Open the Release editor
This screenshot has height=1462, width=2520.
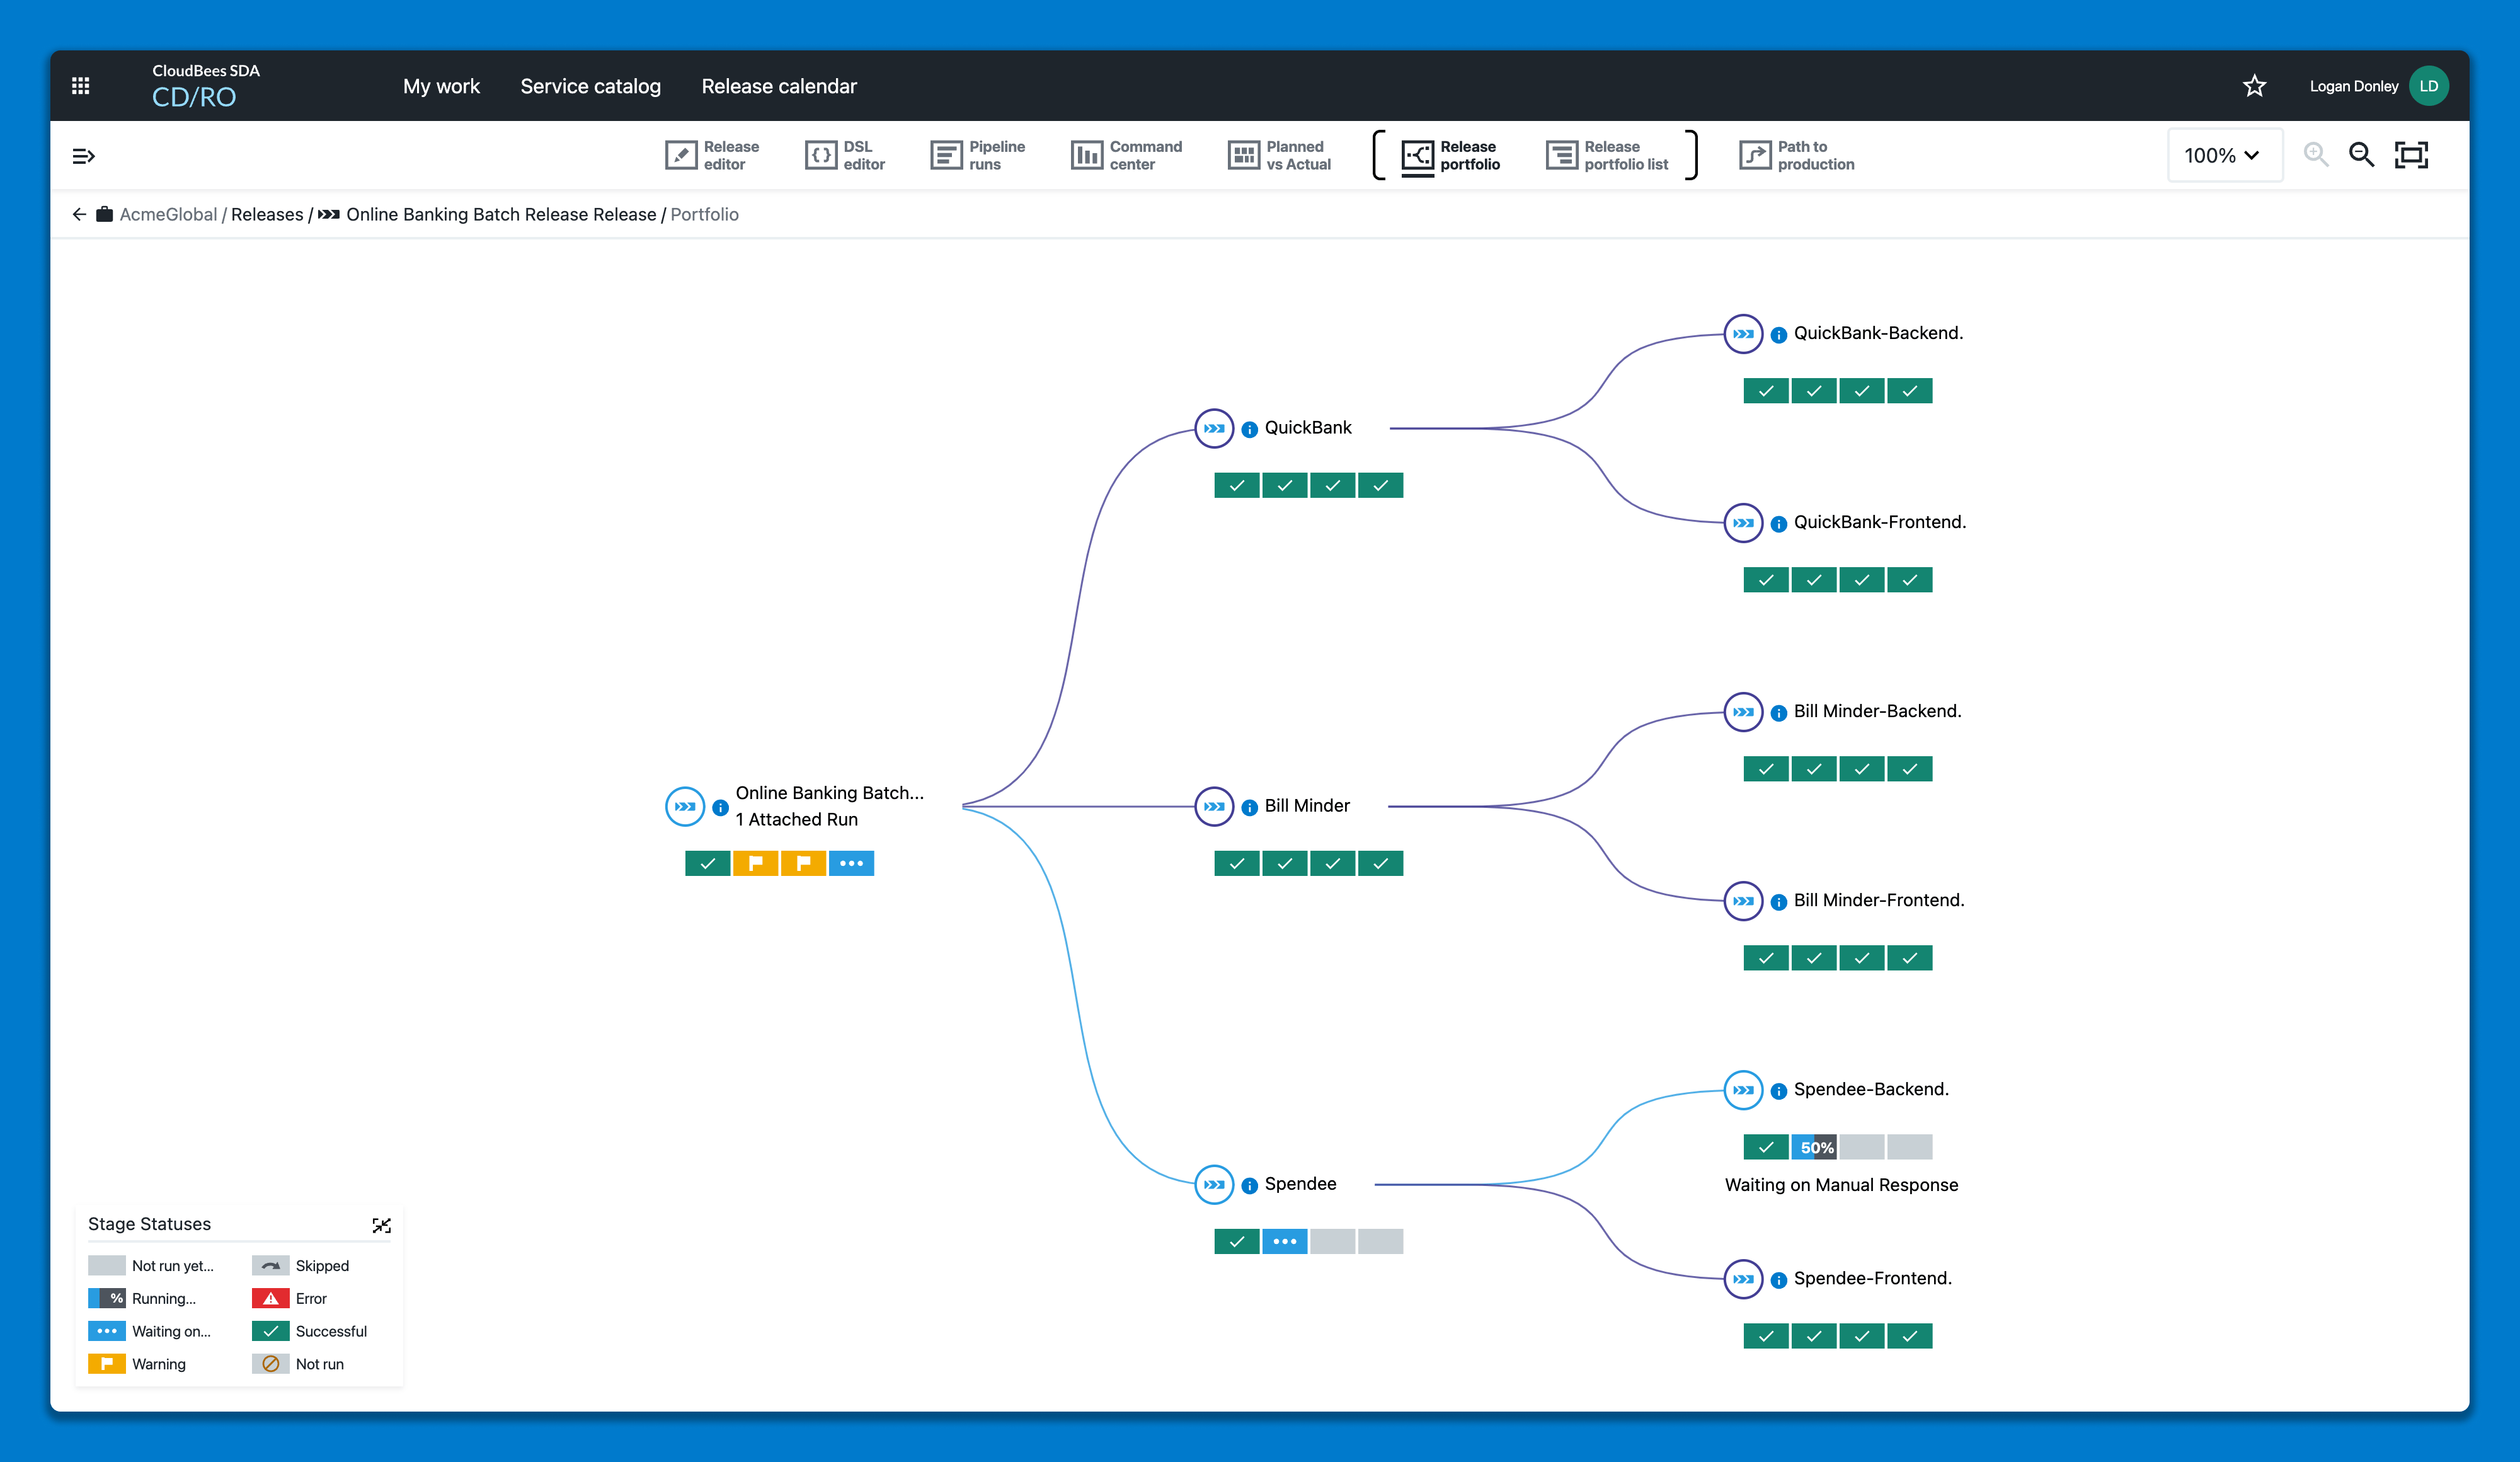coord(712,155)
